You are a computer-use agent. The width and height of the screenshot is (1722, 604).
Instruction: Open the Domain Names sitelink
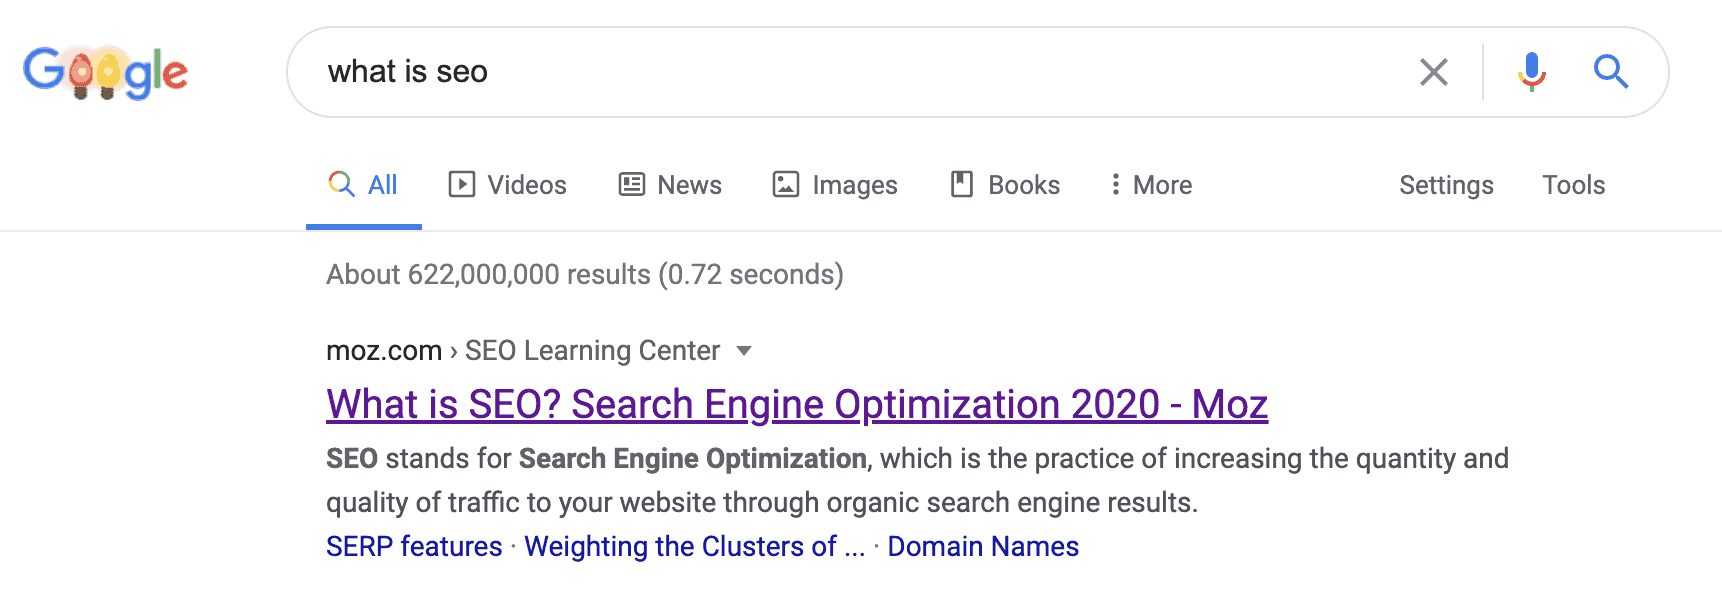(983, 546)
